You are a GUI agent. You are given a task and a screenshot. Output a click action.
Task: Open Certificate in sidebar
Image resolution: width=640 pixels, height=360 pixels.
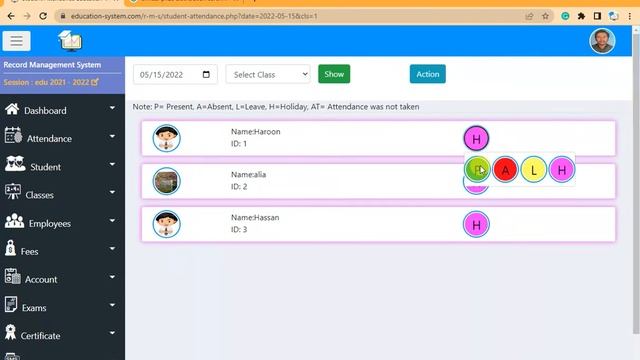pos(40,336)
